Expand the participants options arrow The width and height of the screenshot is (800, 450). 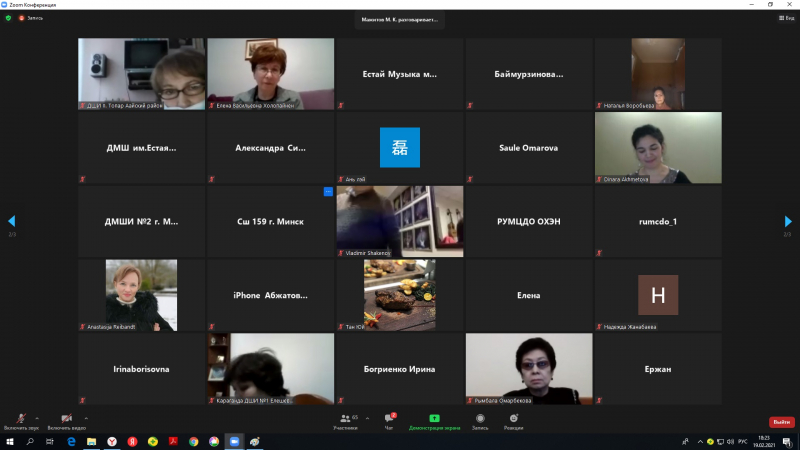[365, 417]
